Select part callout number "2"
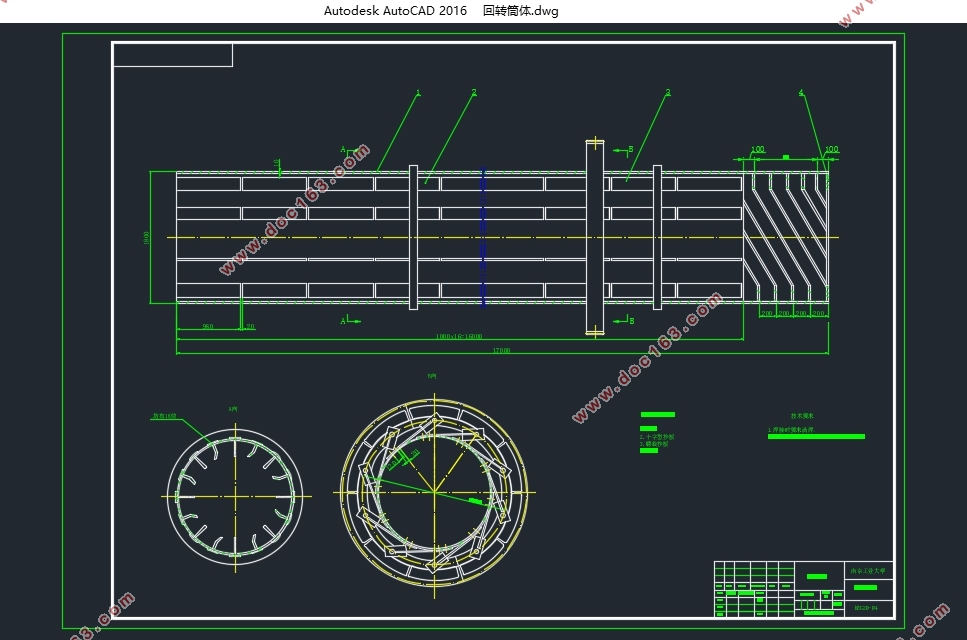Image resolution: width=967 pixels, height=640 pixels. (474, 92)
